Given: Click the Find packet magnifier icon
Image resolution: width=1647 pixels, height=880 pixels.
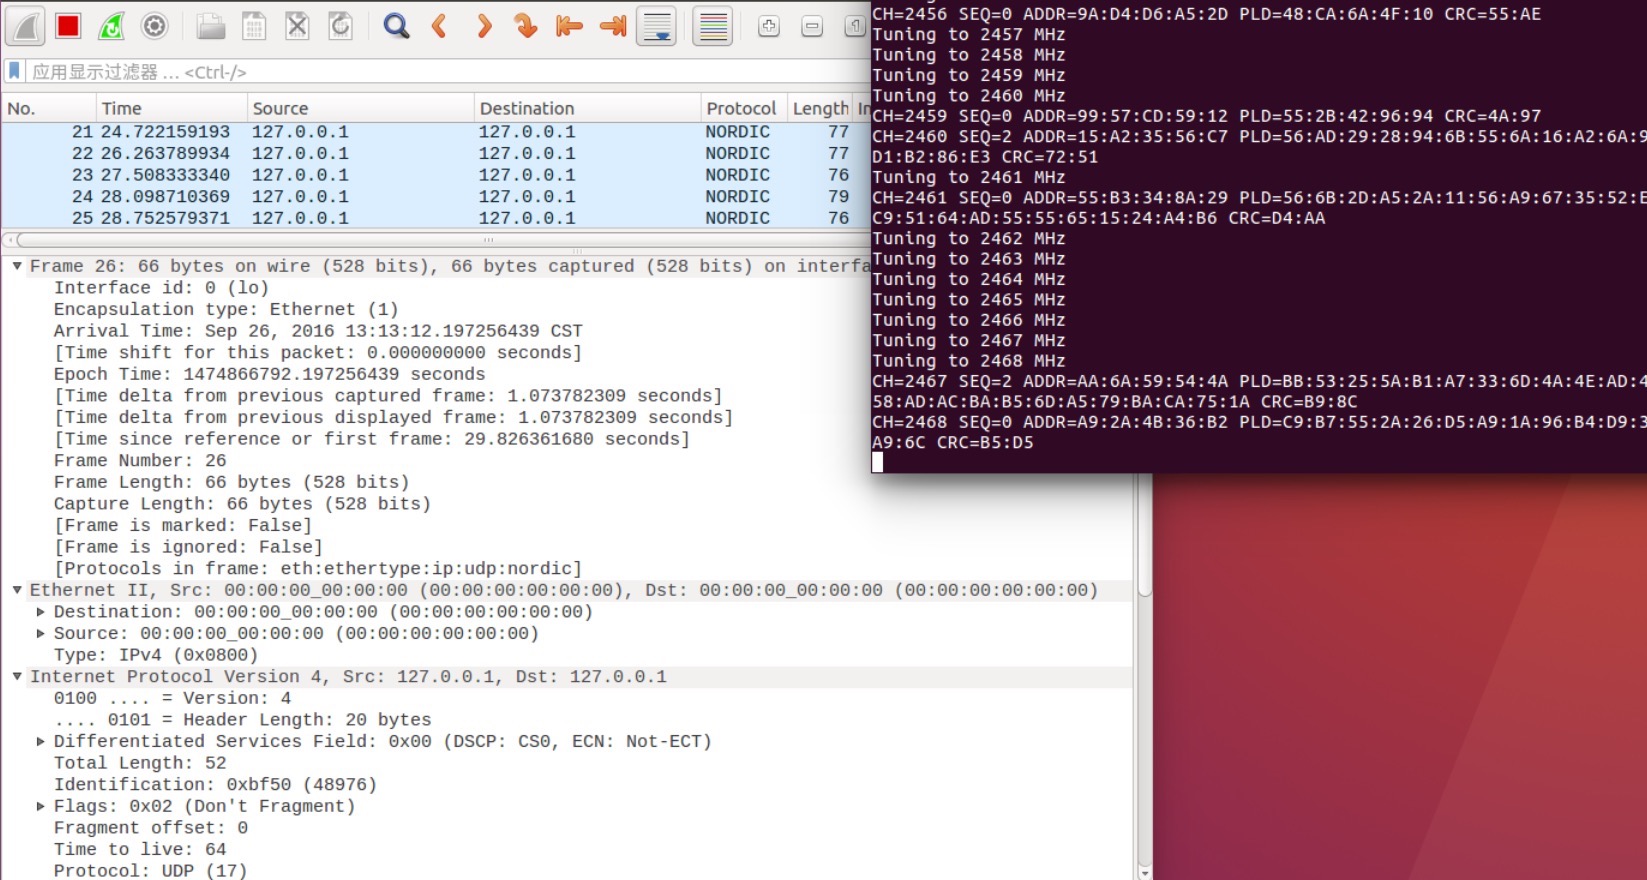Looking at the screenshot, I should (x=396, y=26).
